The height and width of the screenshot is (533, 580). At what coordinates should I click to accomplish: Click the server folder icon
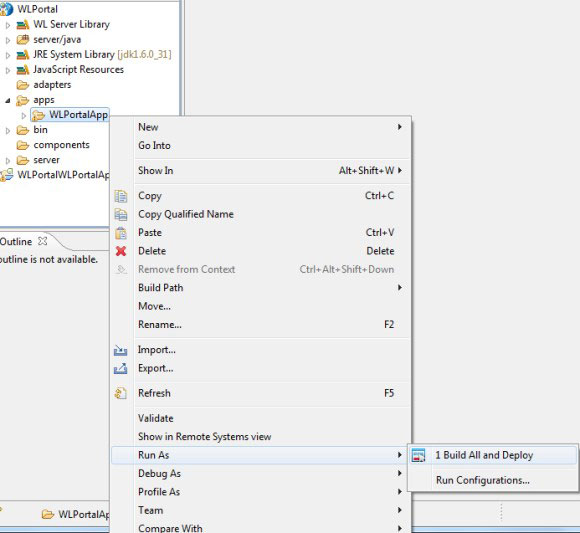click(x=23, y=160)
